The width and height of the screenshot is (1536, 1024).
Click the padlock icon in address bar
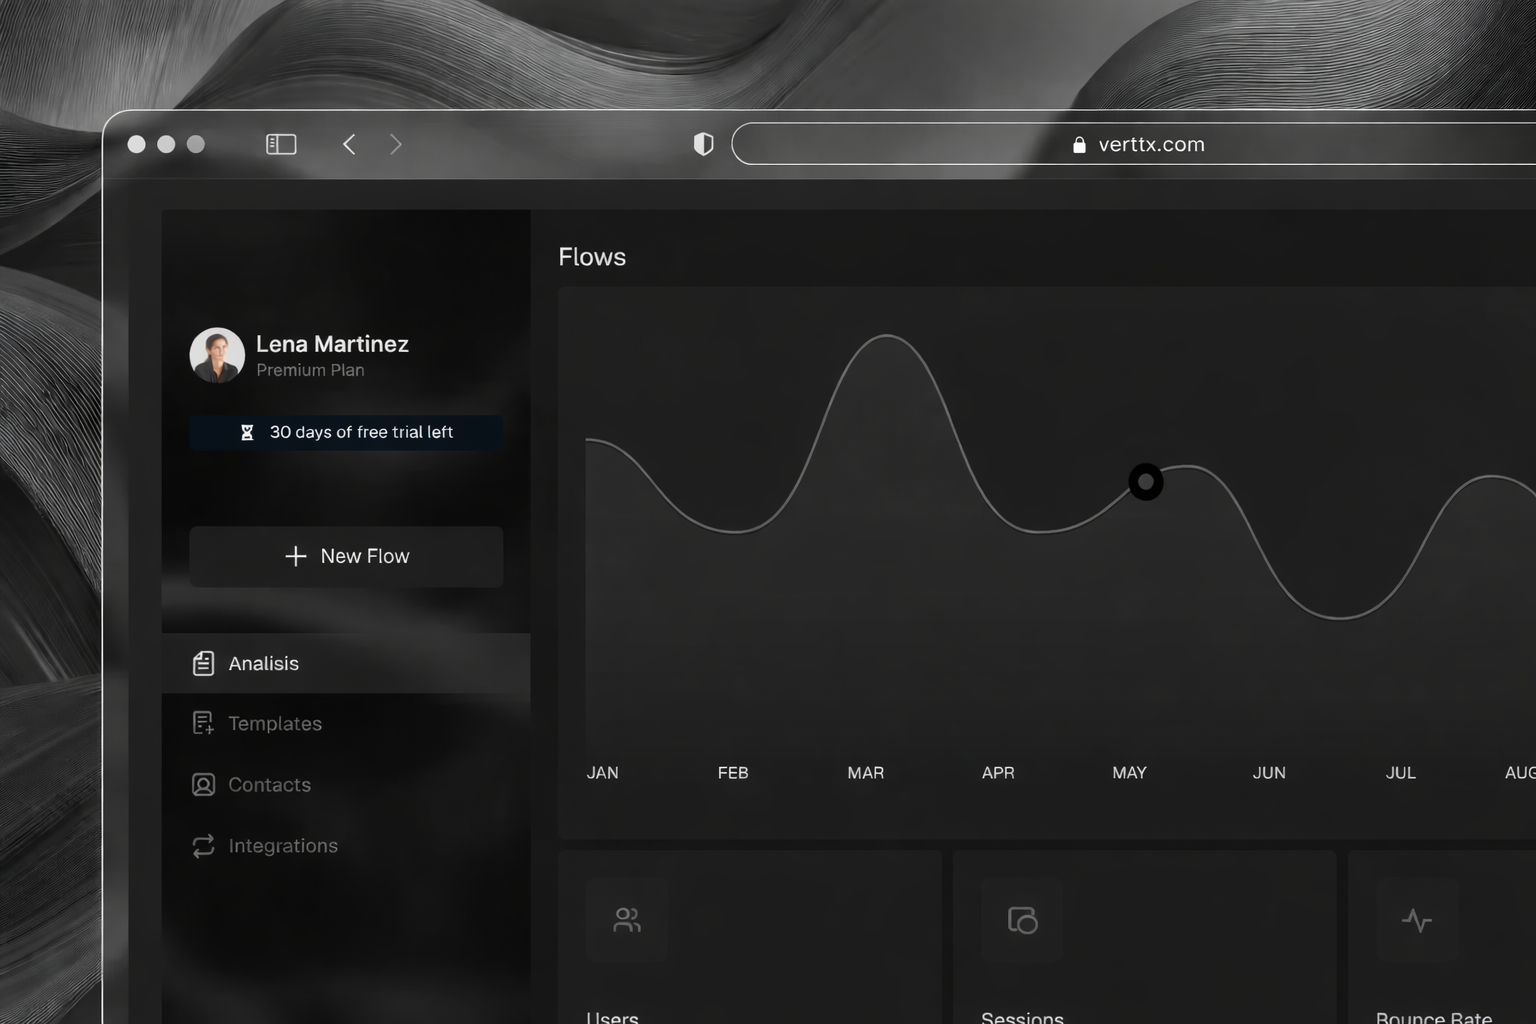coord(1079,145)
